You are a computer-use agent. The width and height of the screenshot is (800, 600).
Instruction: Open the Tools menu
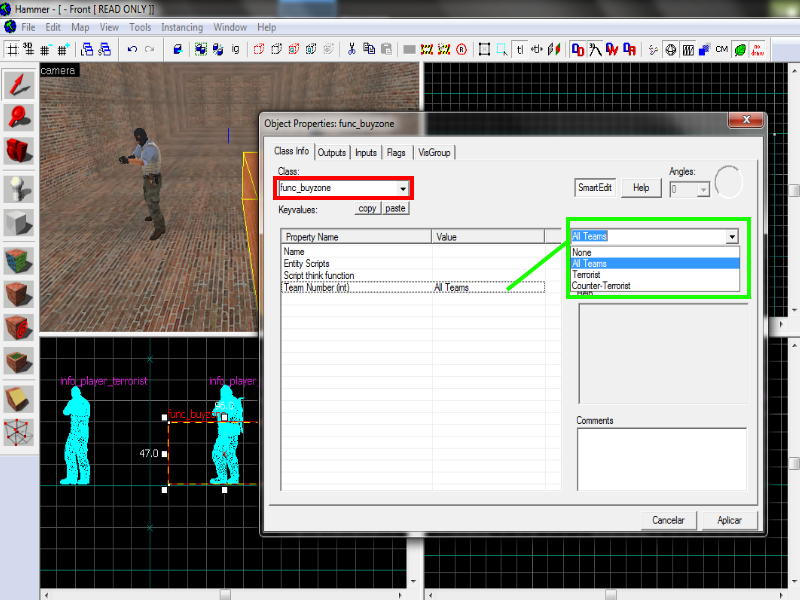(140, 27)
